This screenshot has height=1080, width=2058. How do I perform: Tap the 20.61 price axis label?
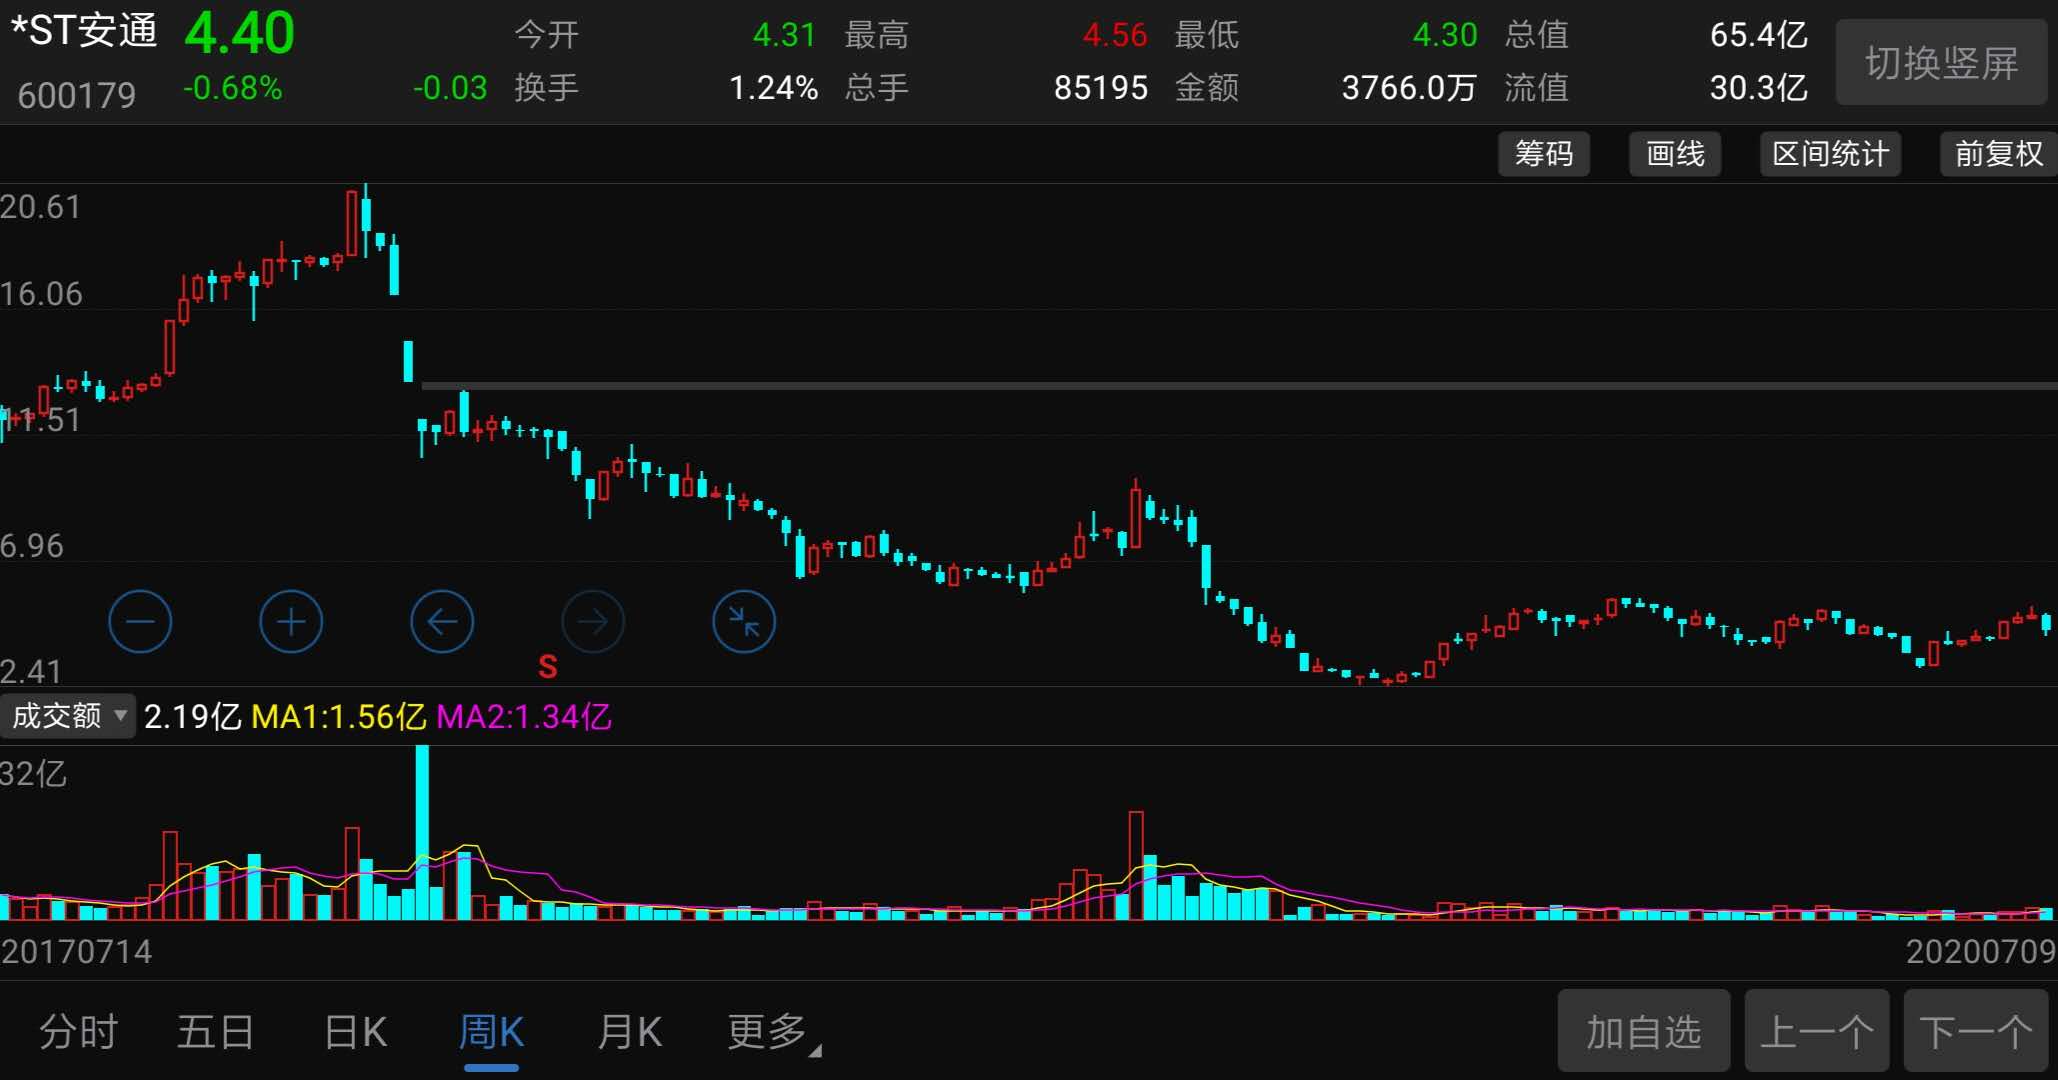click(40, 207)
